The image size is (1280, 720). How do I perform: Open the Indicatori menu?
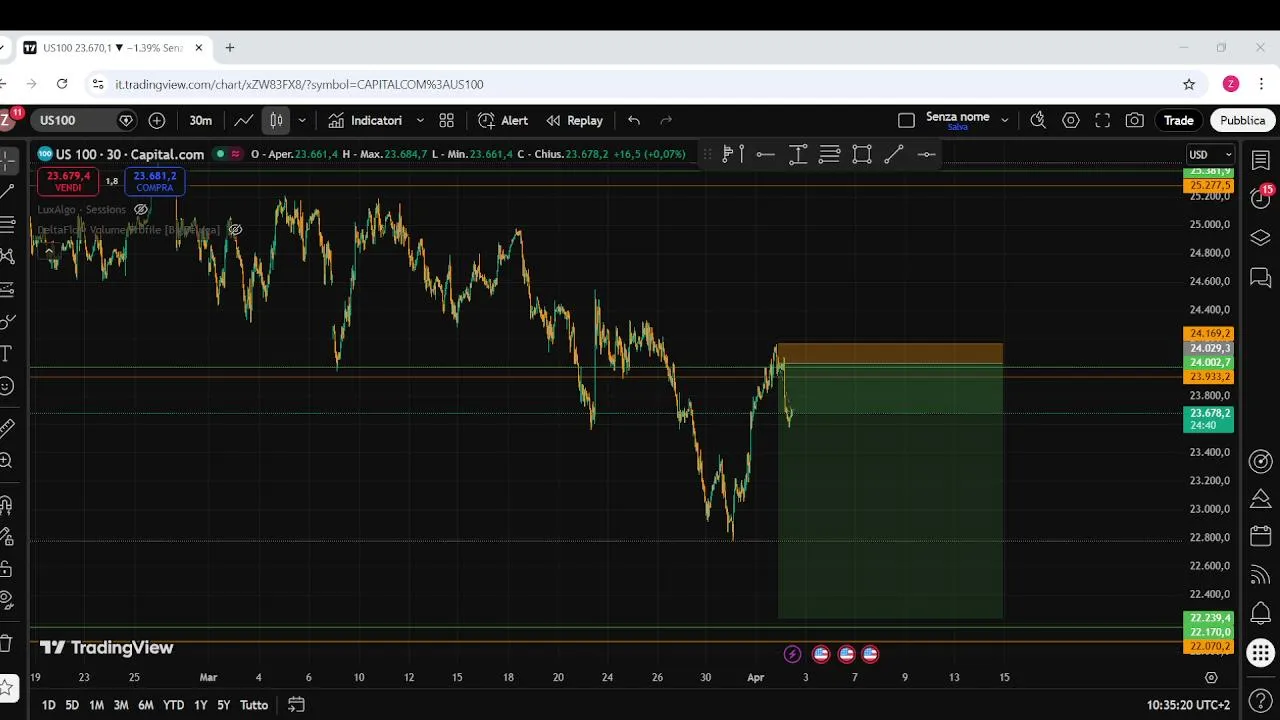click(x=365, y=120)
